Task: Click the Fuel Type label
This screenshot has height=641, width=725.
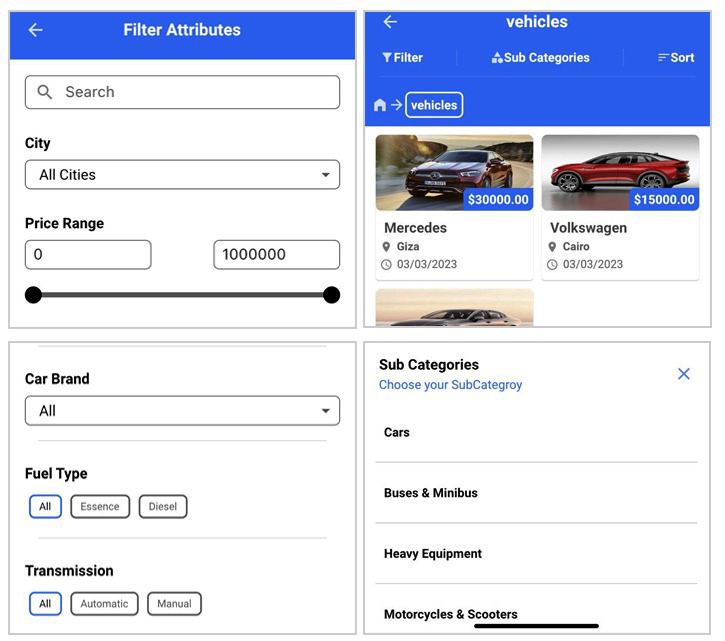Action: click(x=56, y=474)
